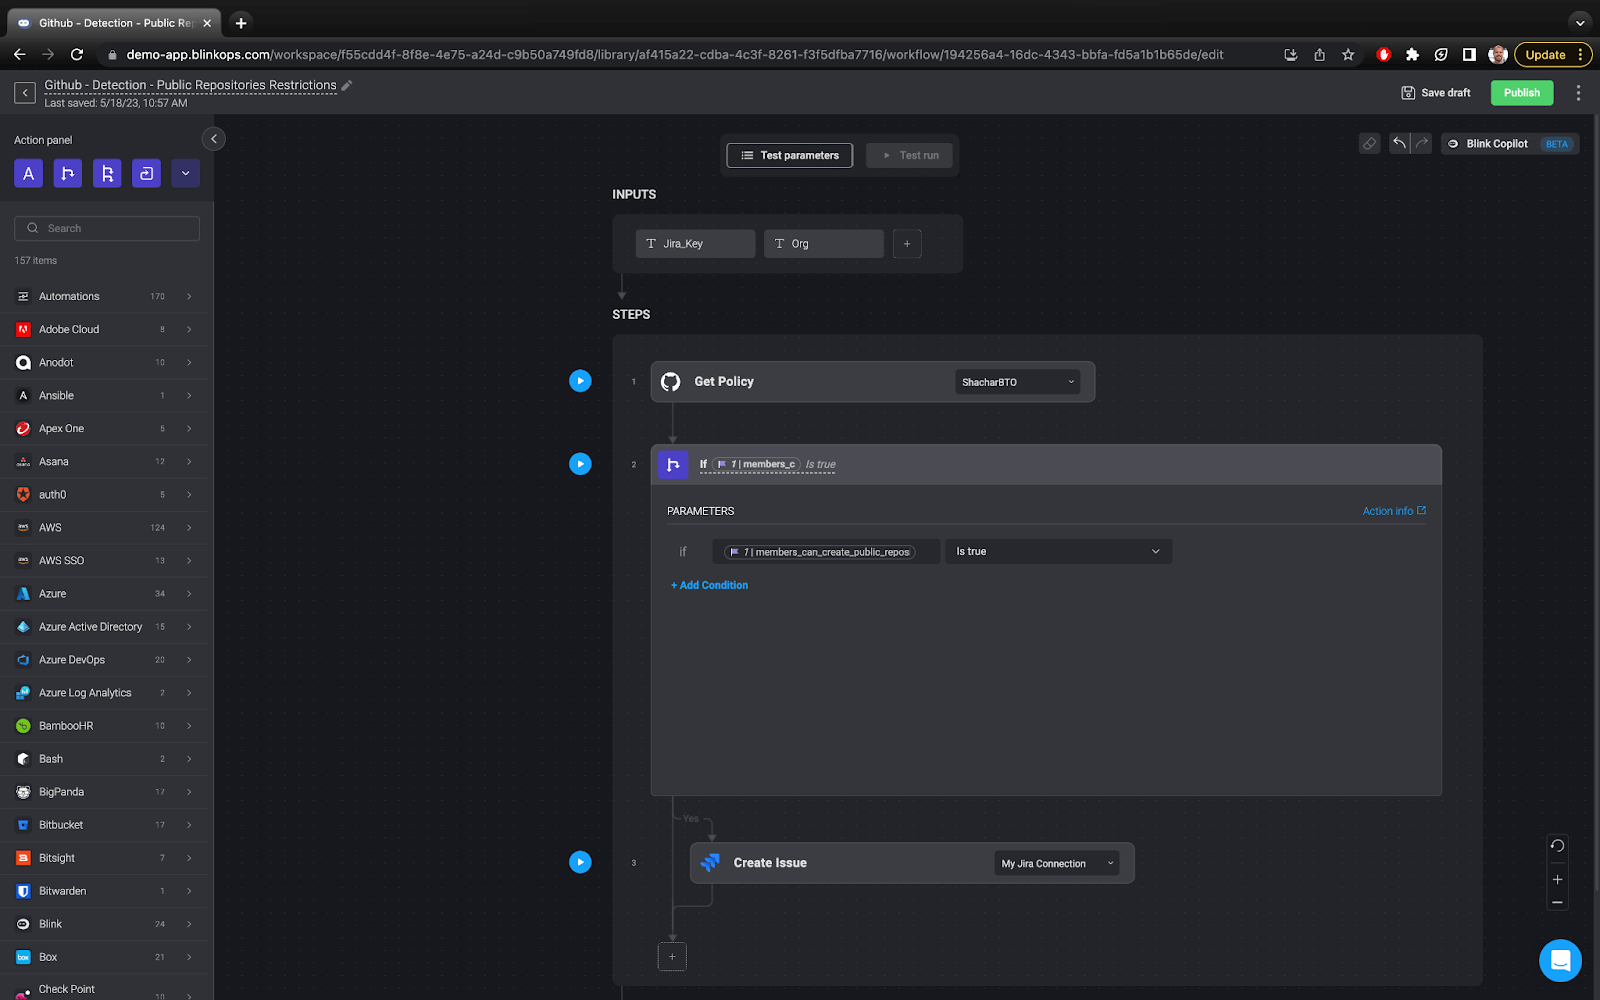
Task: Select the text action icon in Action panel
Action: point(28,173)
